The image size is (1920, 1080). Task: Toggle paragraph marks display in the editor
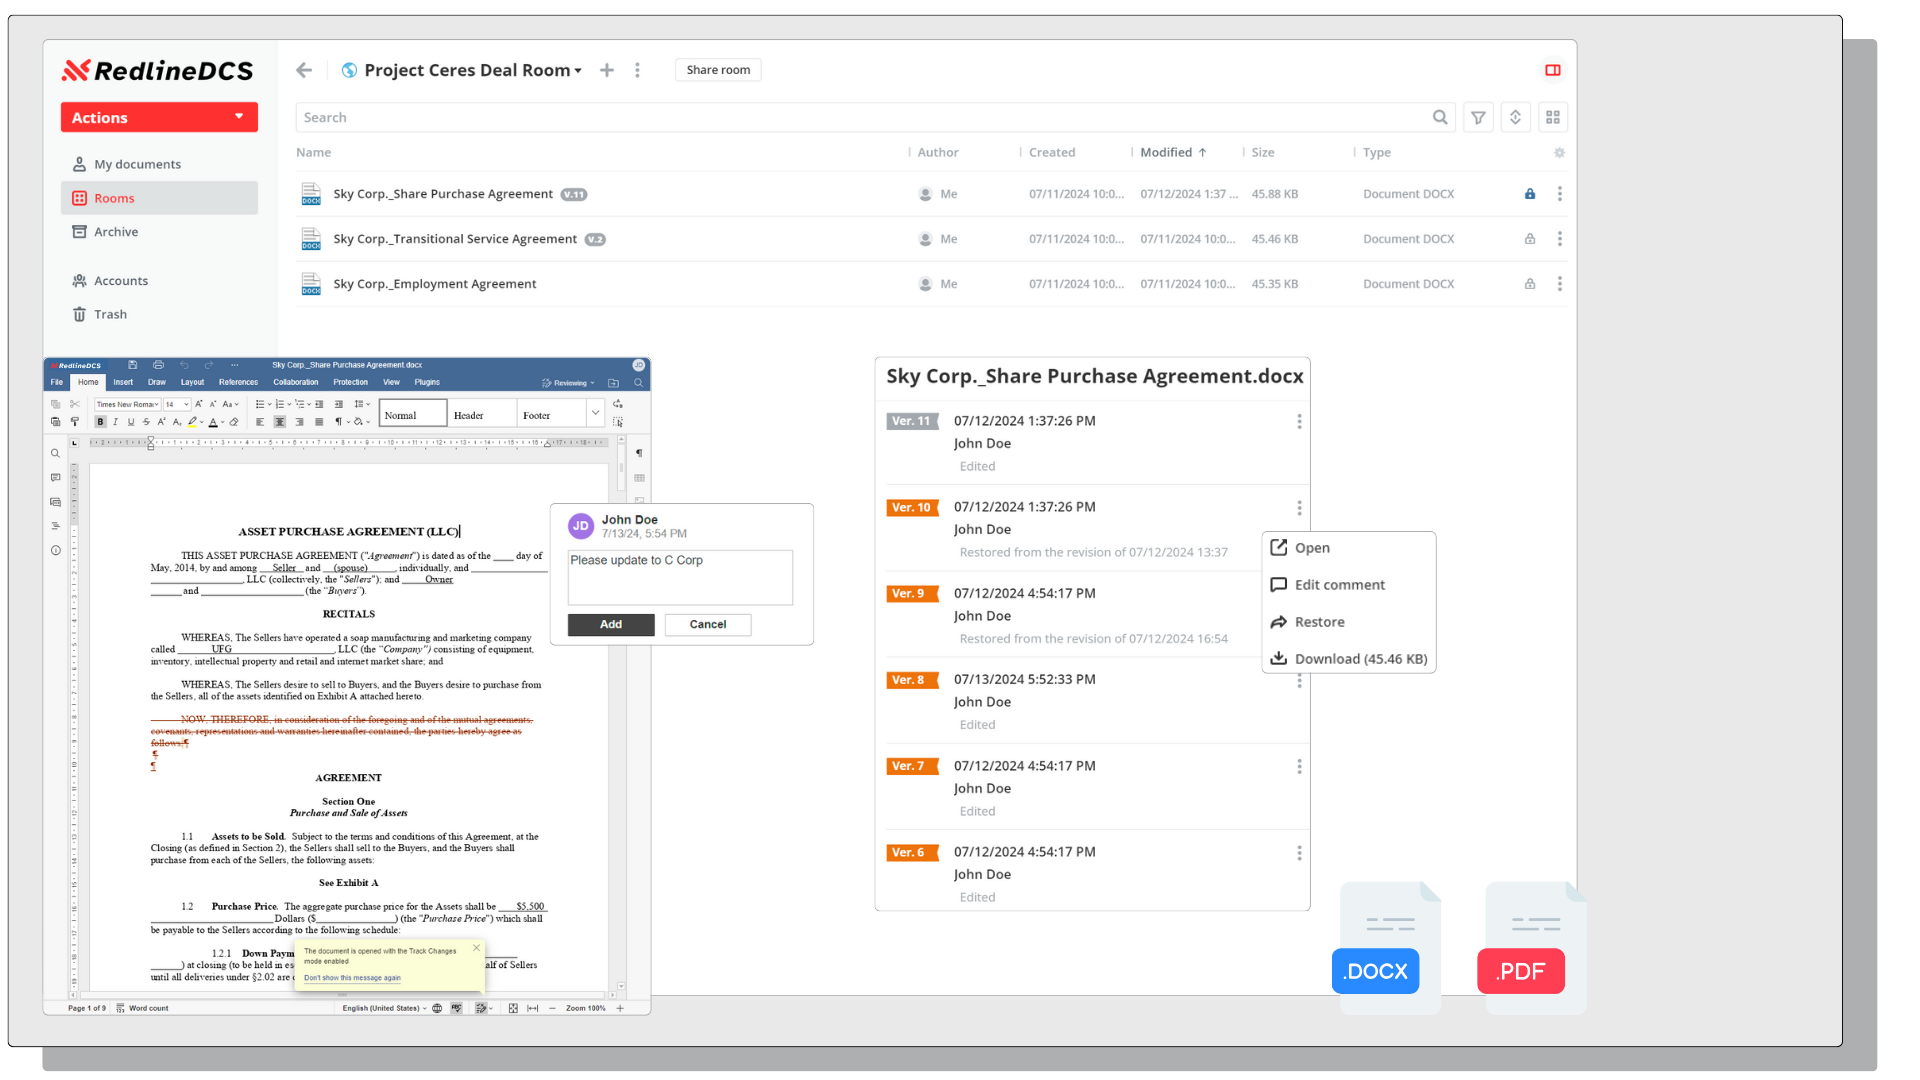339,422
